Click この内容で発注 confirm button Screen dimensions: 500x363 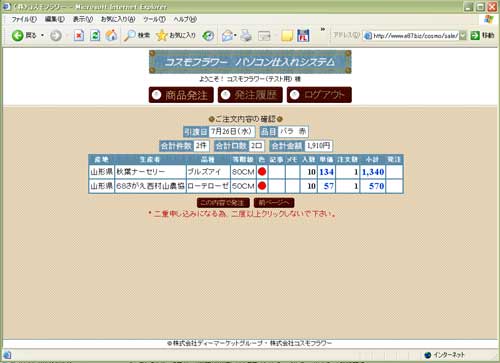point(223,203)
